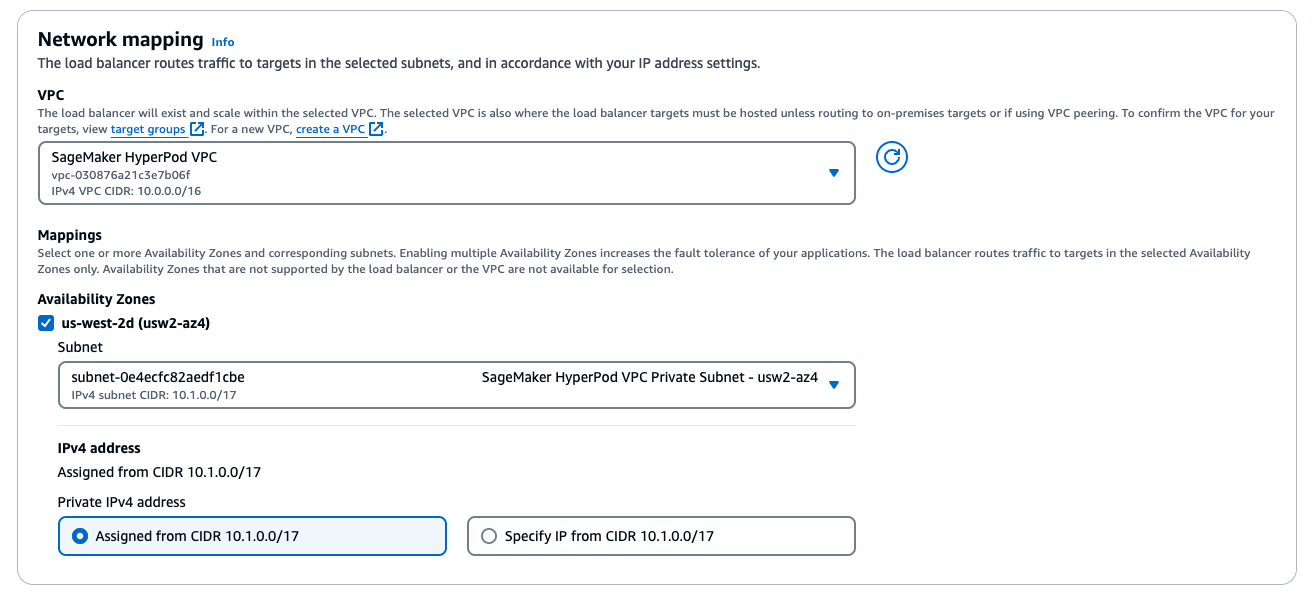Uncheck the us-west-2d availability zone checkbox
The image size is (1314, 597).
45,323
